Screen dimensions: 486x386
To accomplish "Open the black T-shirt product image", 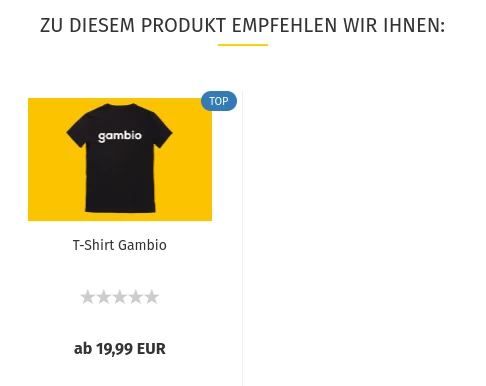I will click(x=120, y=159).
